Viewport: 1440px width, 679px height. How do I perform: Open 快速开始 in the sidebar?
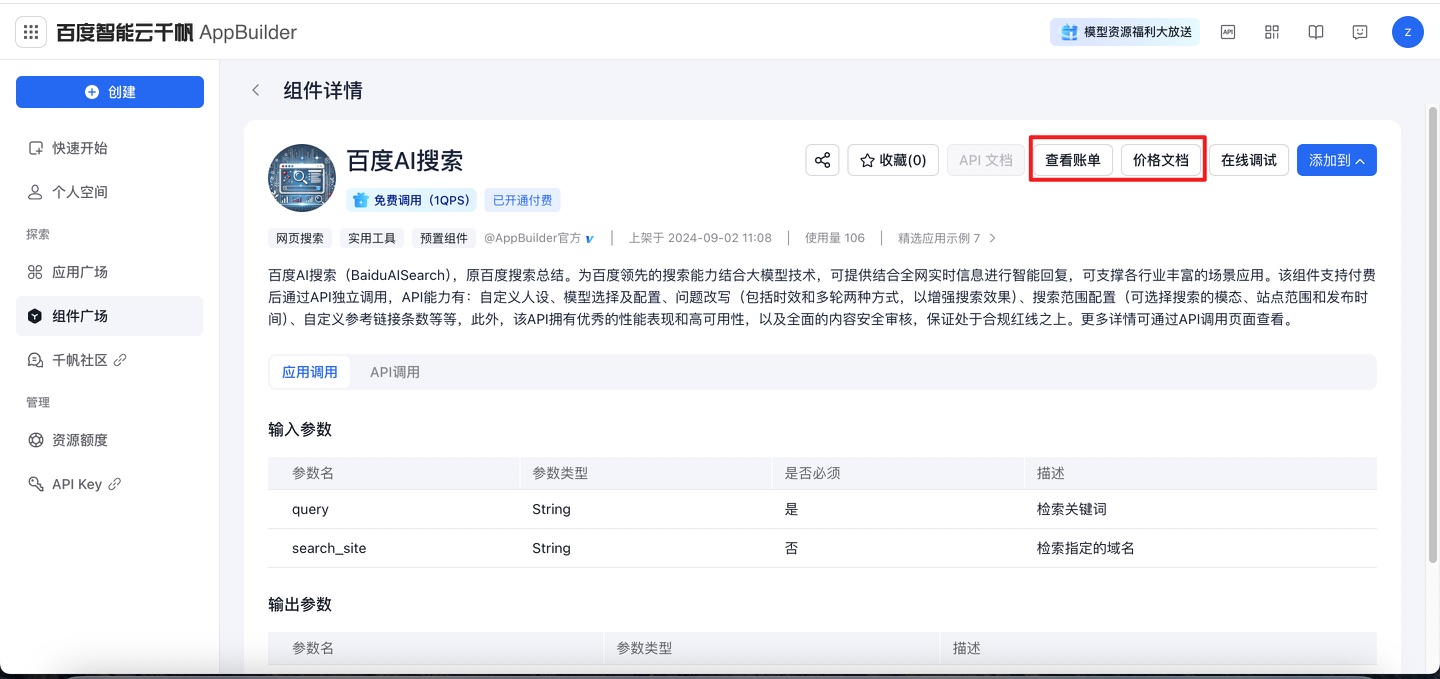110,148
